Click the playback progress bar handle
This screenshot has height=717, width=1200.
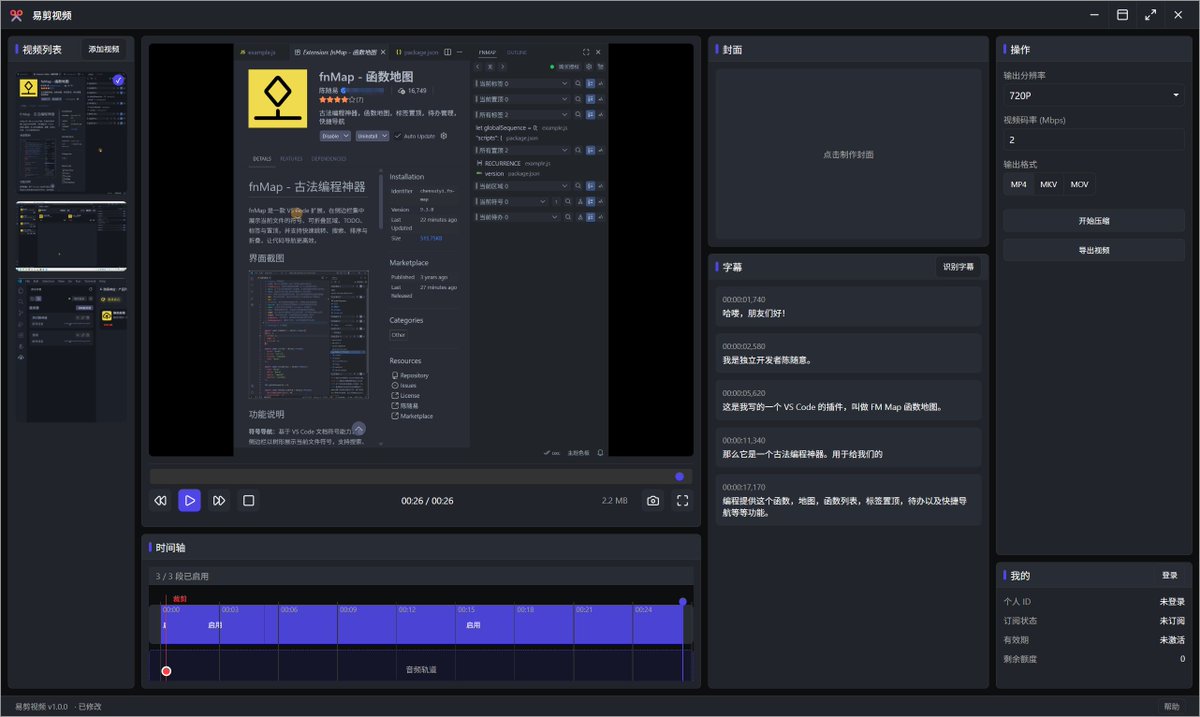coord(680,477)
